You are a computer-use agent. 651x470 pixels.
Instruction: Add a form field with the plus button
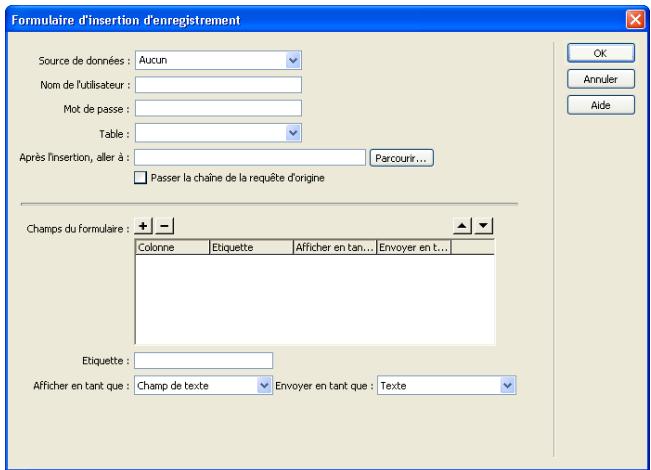143,226
